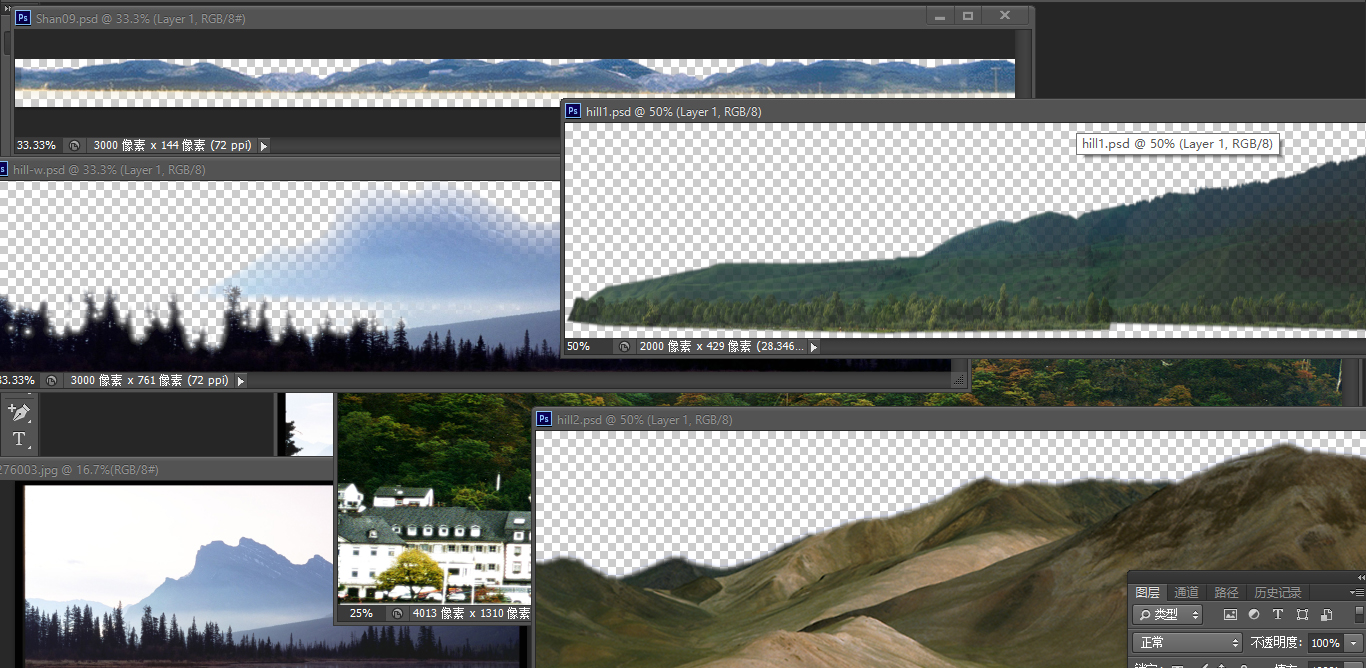Click hill-w.psd zoom field 33.33%
The width and height of the screenshot is (1366, 668).
[18, 381]
